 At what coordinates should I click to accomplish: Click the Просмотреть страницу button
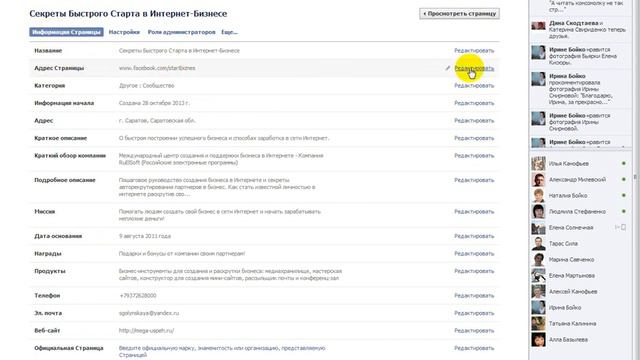coord(459,13)
